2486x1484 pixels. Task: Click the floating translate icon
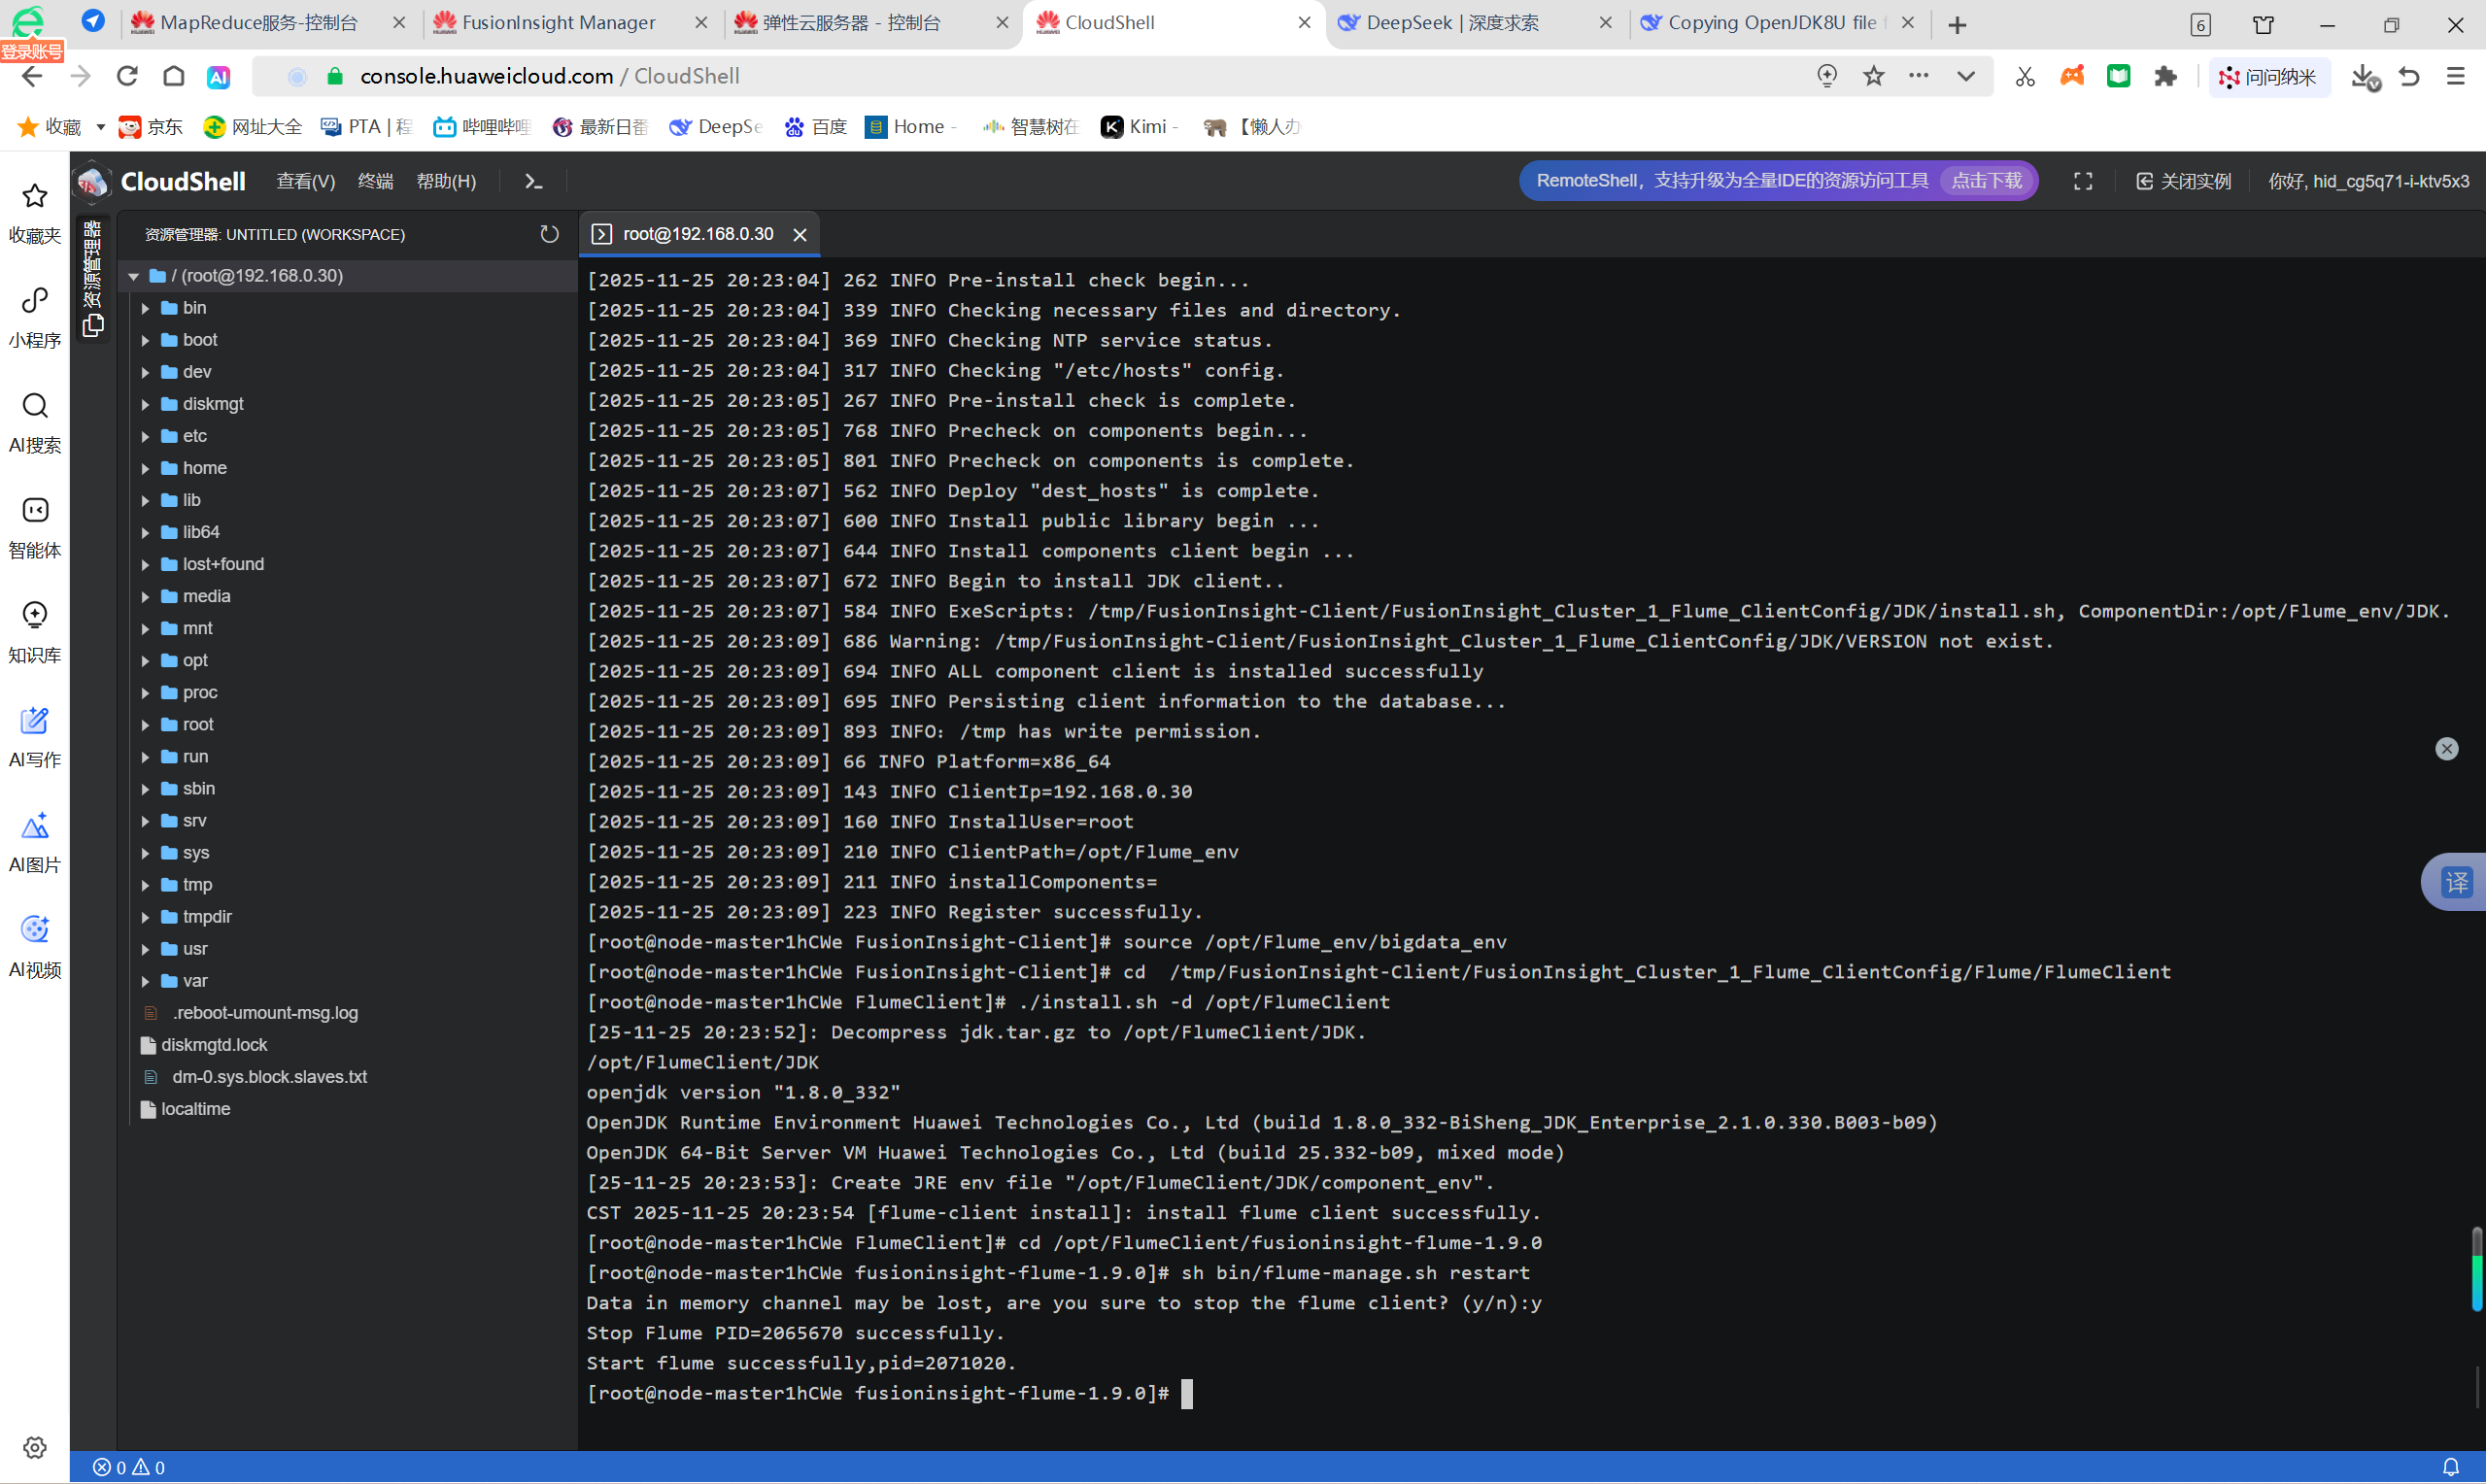coord(2456,882)
